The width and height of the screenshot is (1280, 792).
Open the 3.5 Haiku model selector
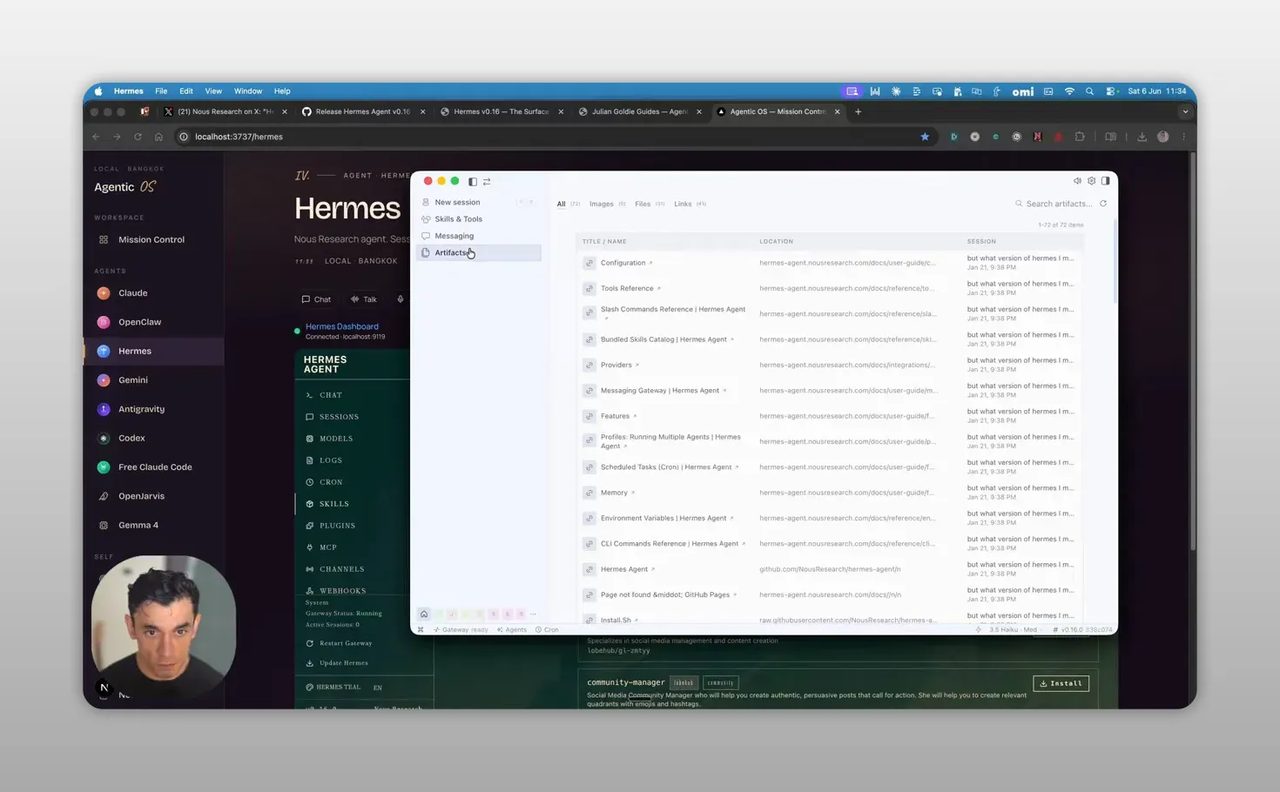1012,630
